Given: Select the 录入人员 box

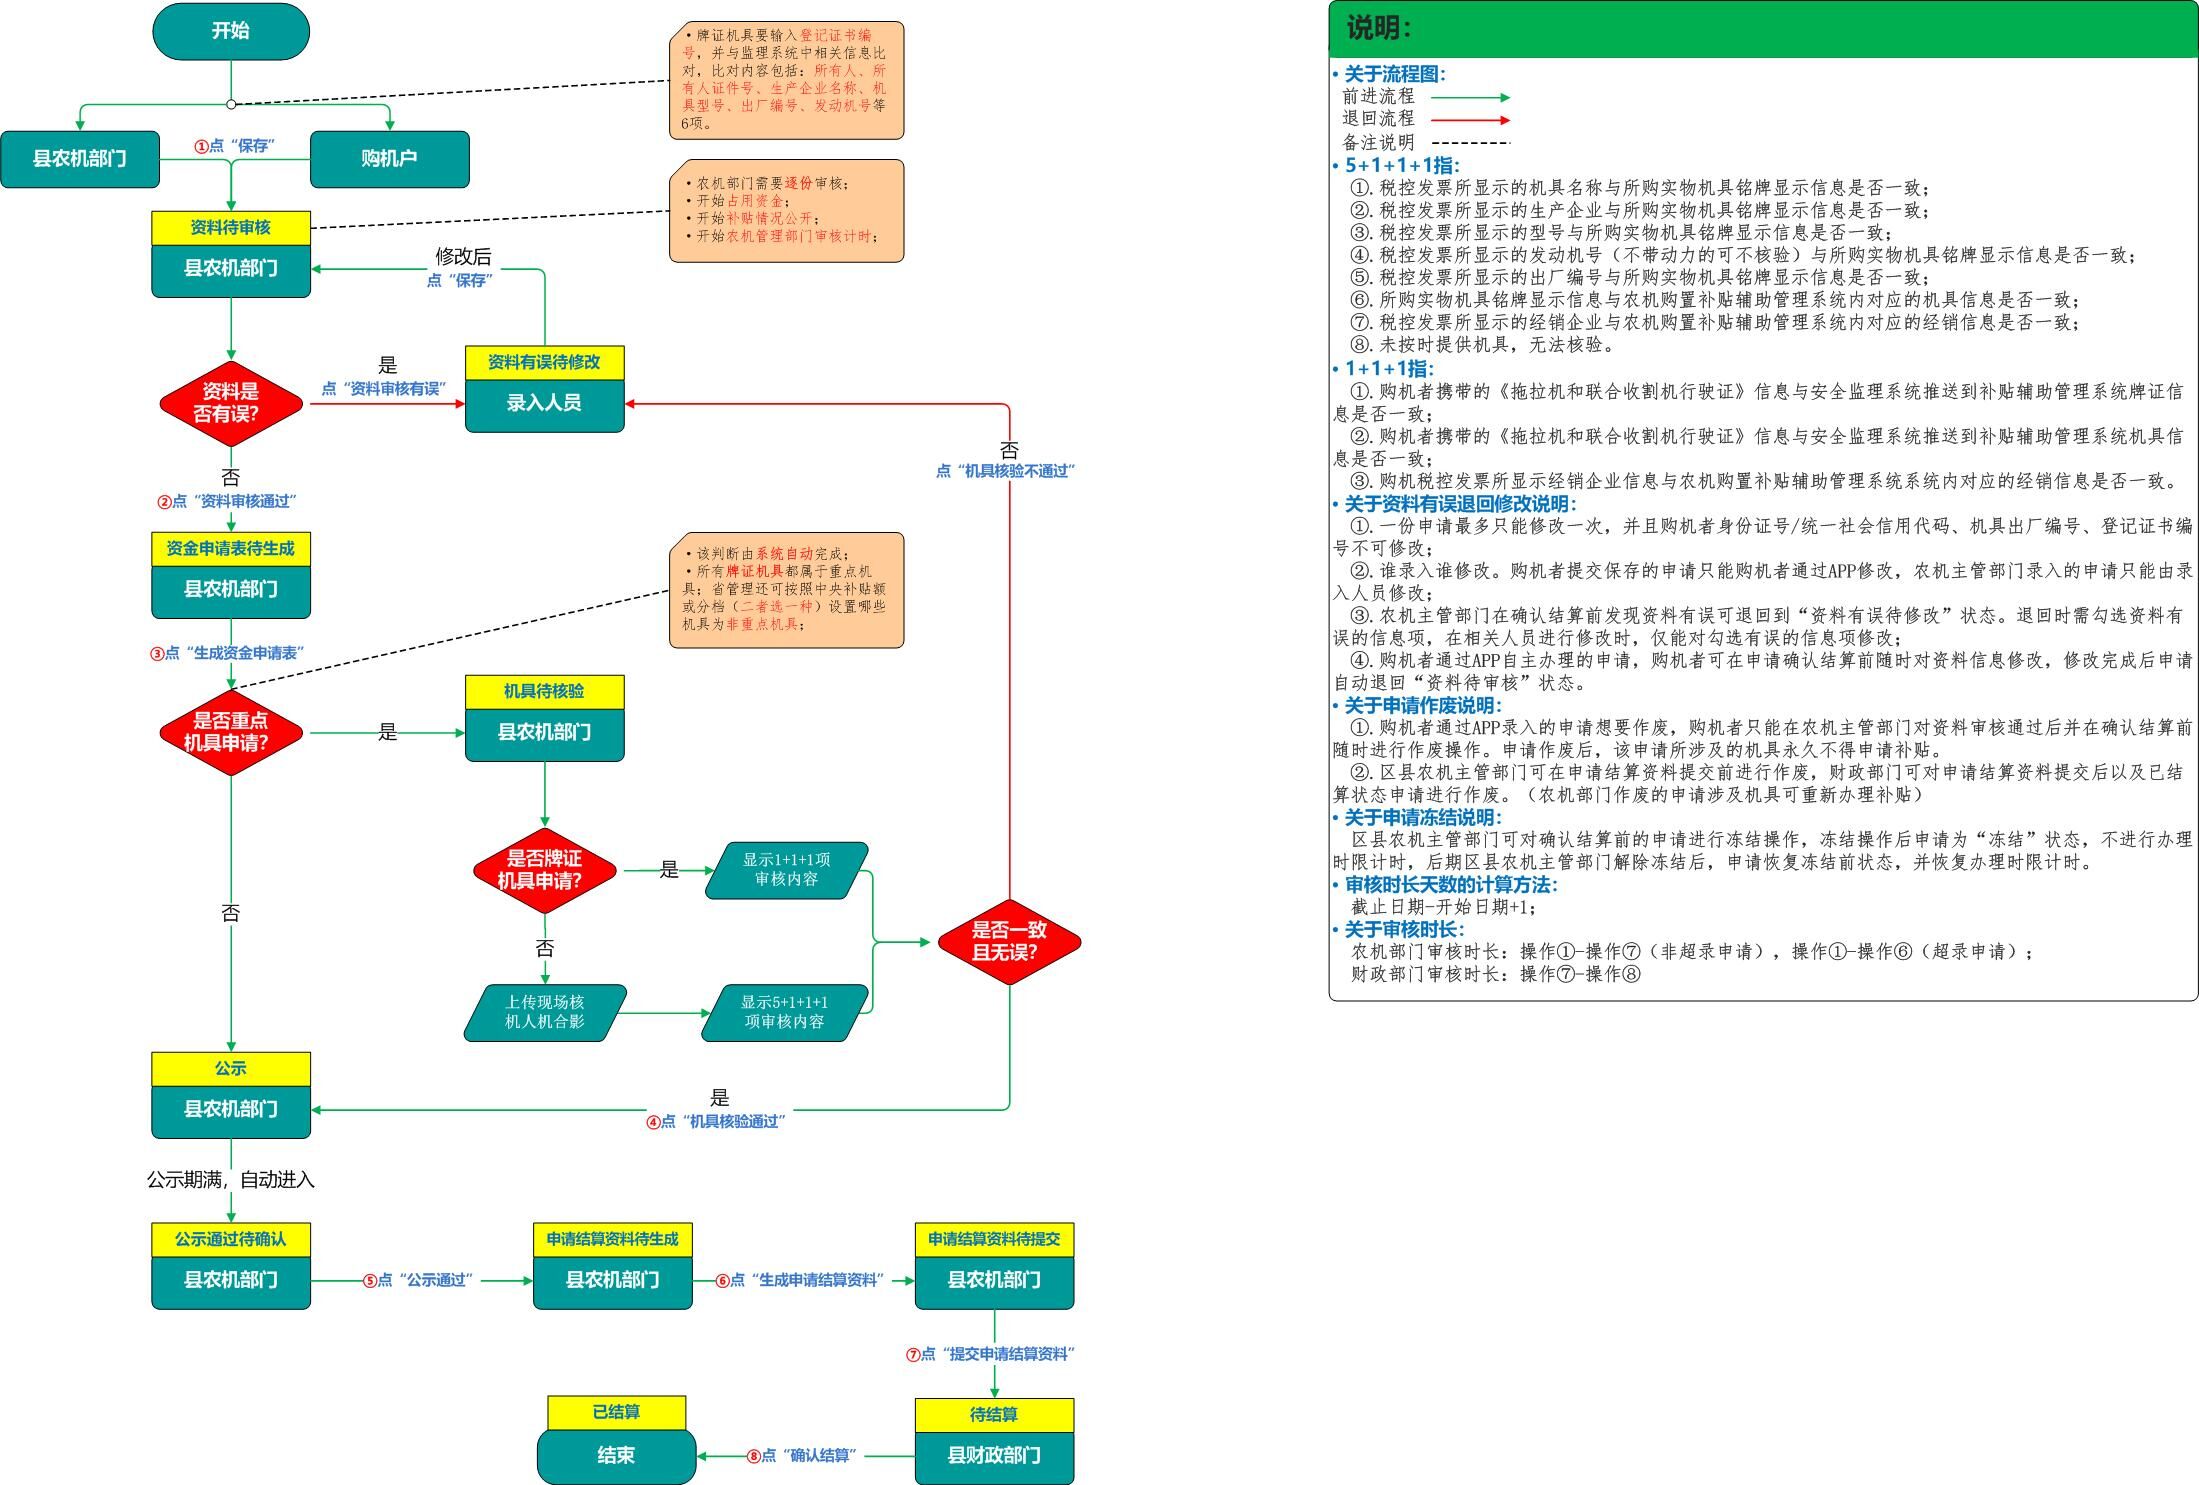Looking at the screenshot, I should tap(544, 404).
